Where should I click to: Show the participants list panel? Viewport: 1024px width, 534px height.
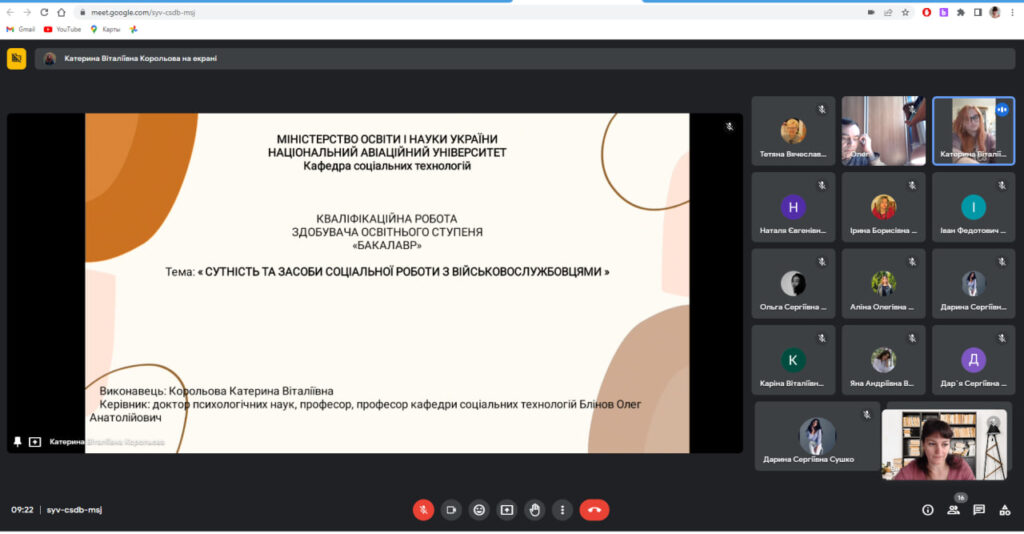[953, 510]
